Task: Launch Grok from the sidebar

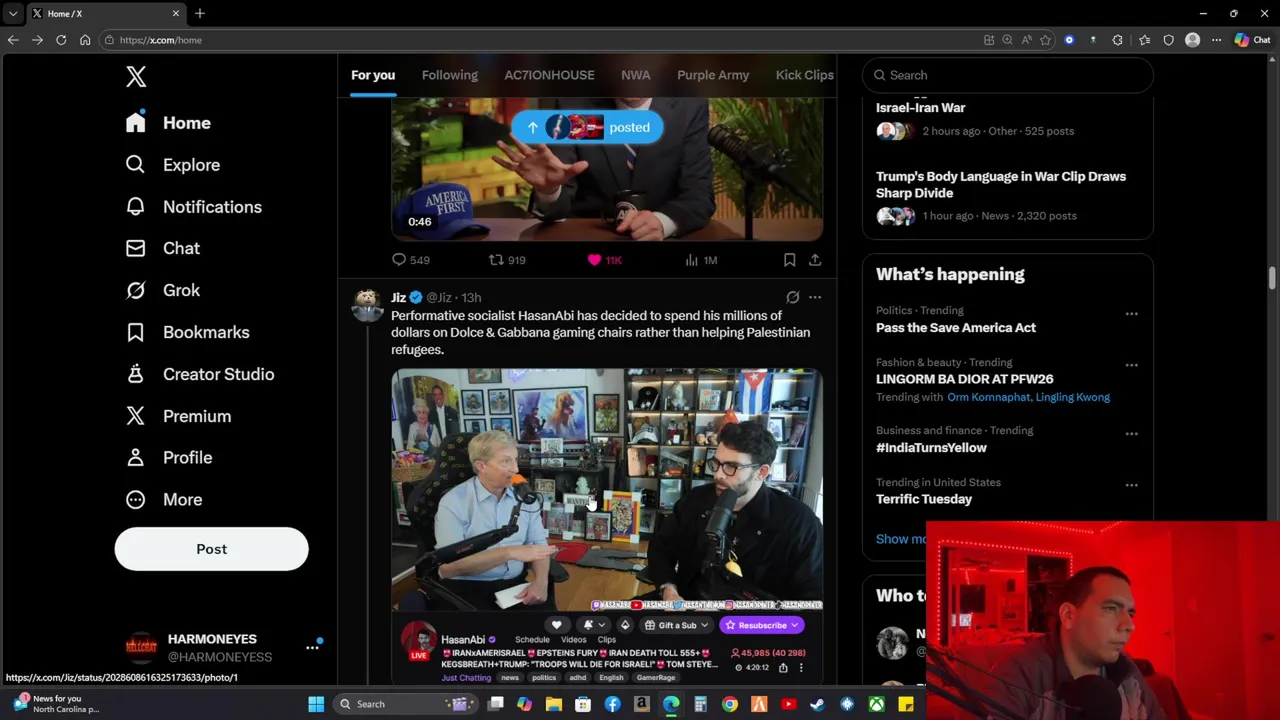Action: (163, 290)
